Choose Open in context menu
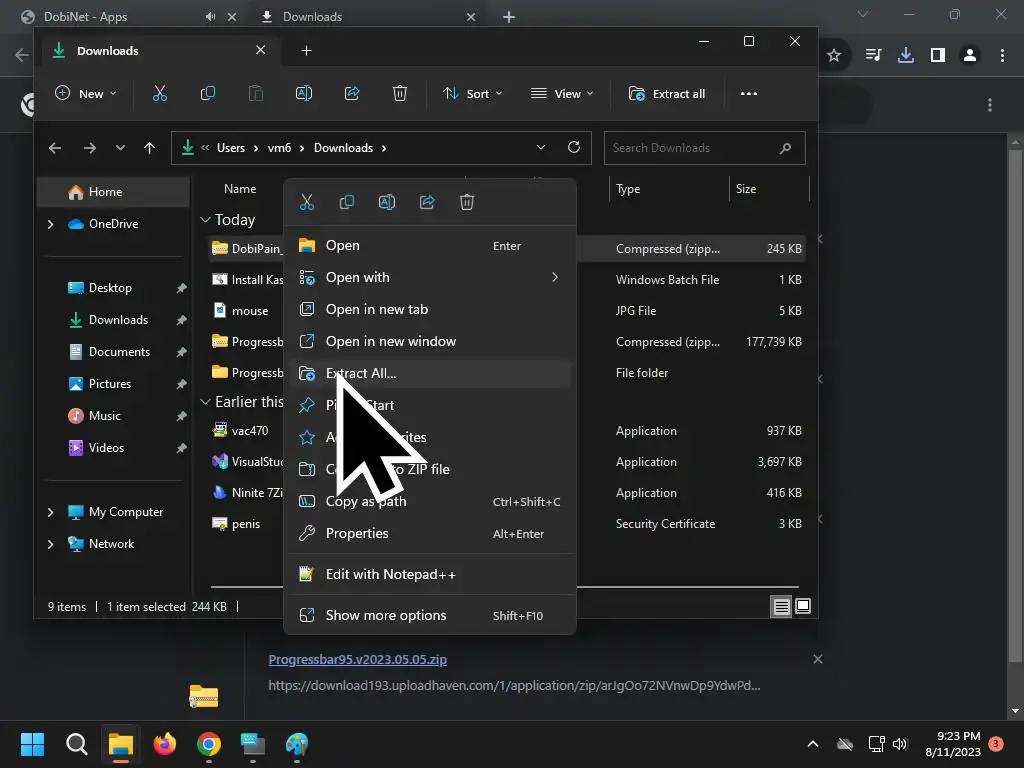 pos(430,246)
